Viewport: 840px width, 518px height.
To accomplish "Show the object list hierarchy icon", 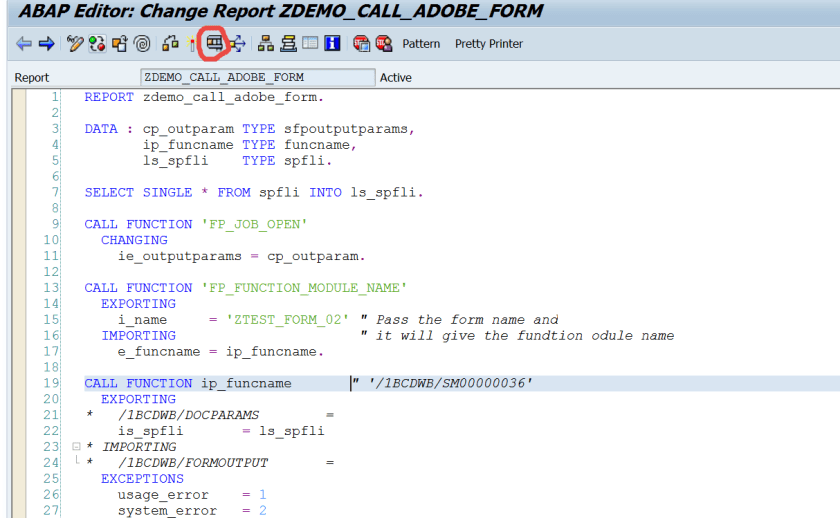I will [266, 44].
